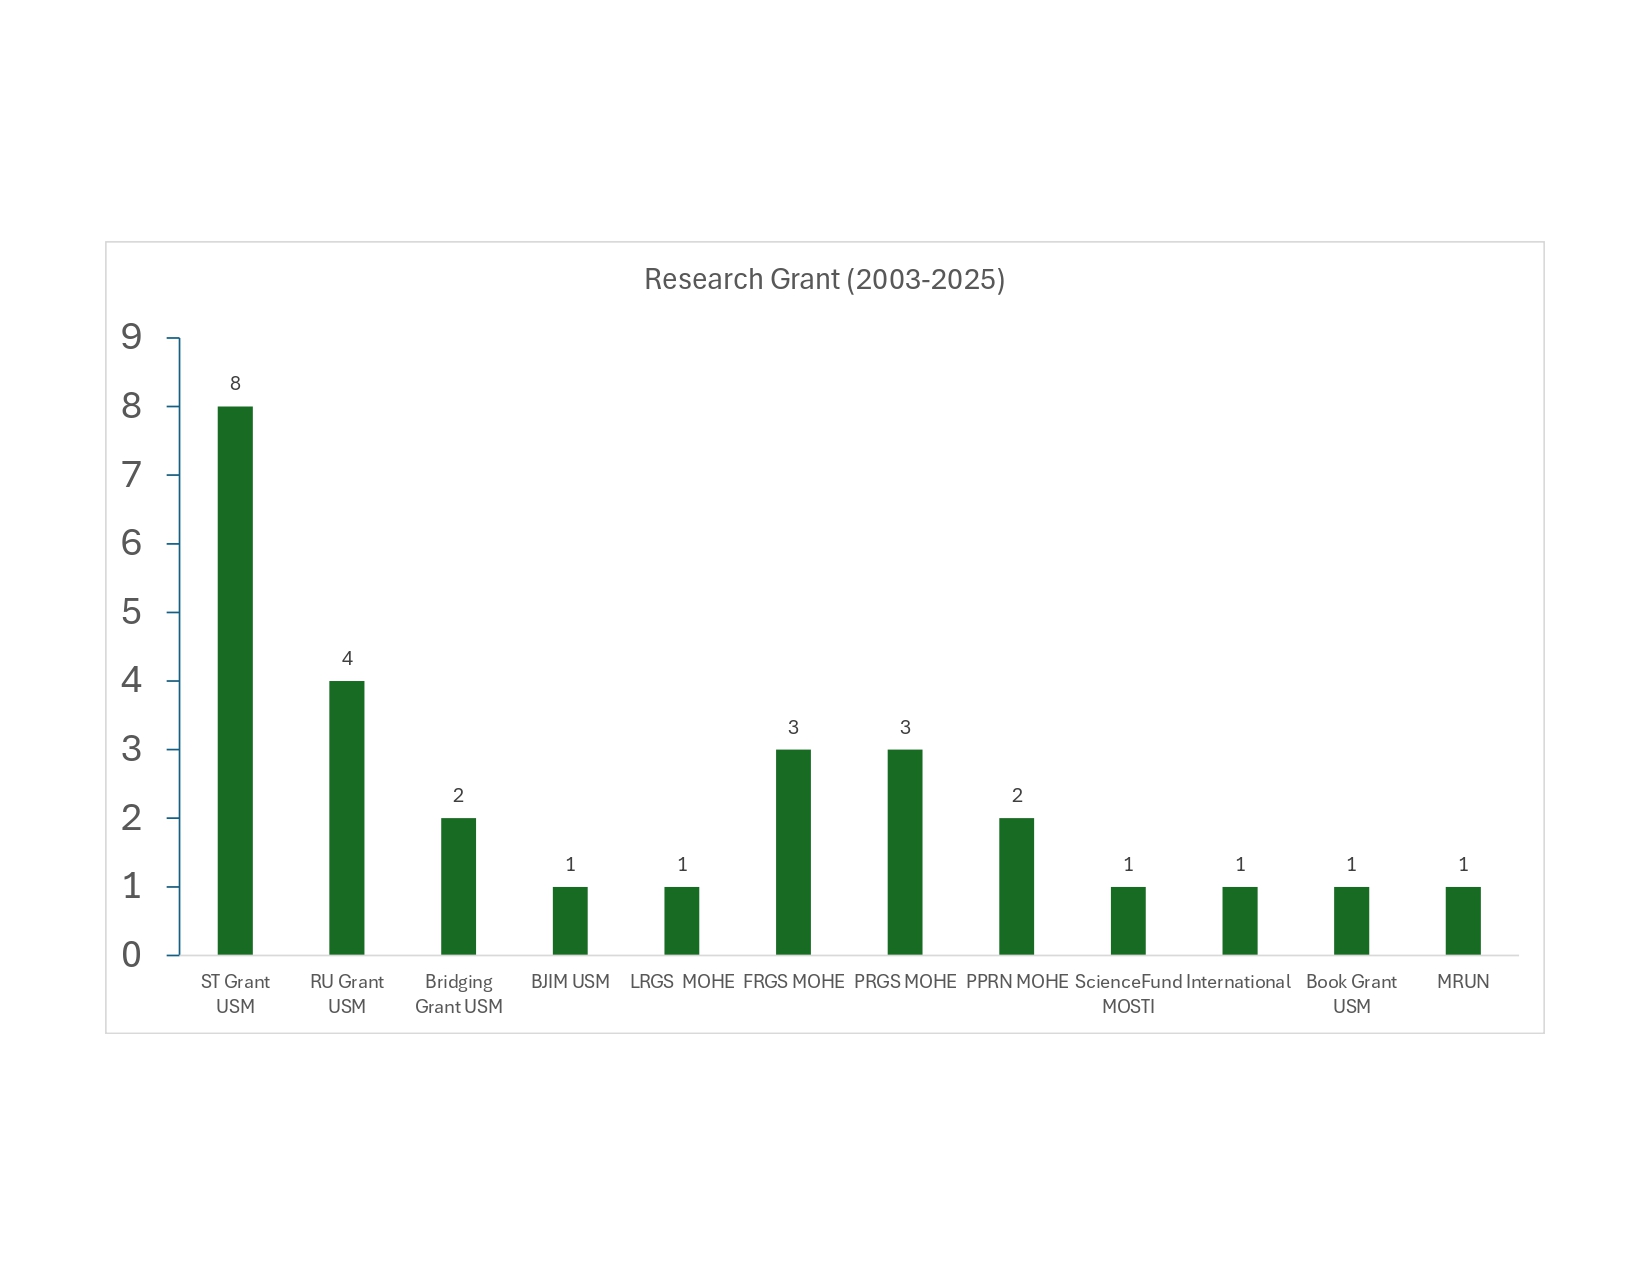Click the International axis label
The image size is (1650, 1275).
1238,982
